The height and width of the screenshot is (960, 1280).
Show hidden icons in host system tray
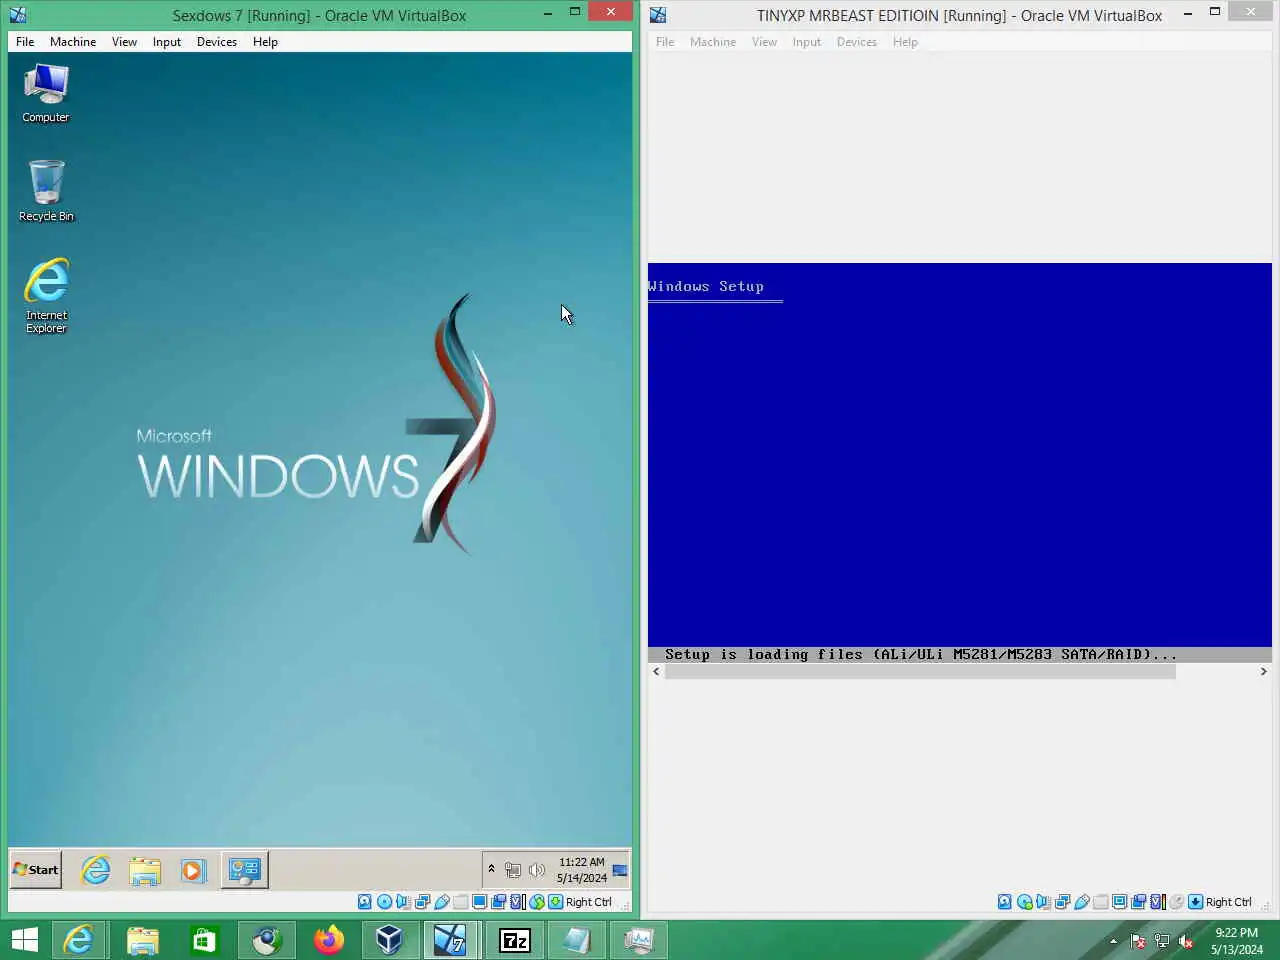point(1113,941)
